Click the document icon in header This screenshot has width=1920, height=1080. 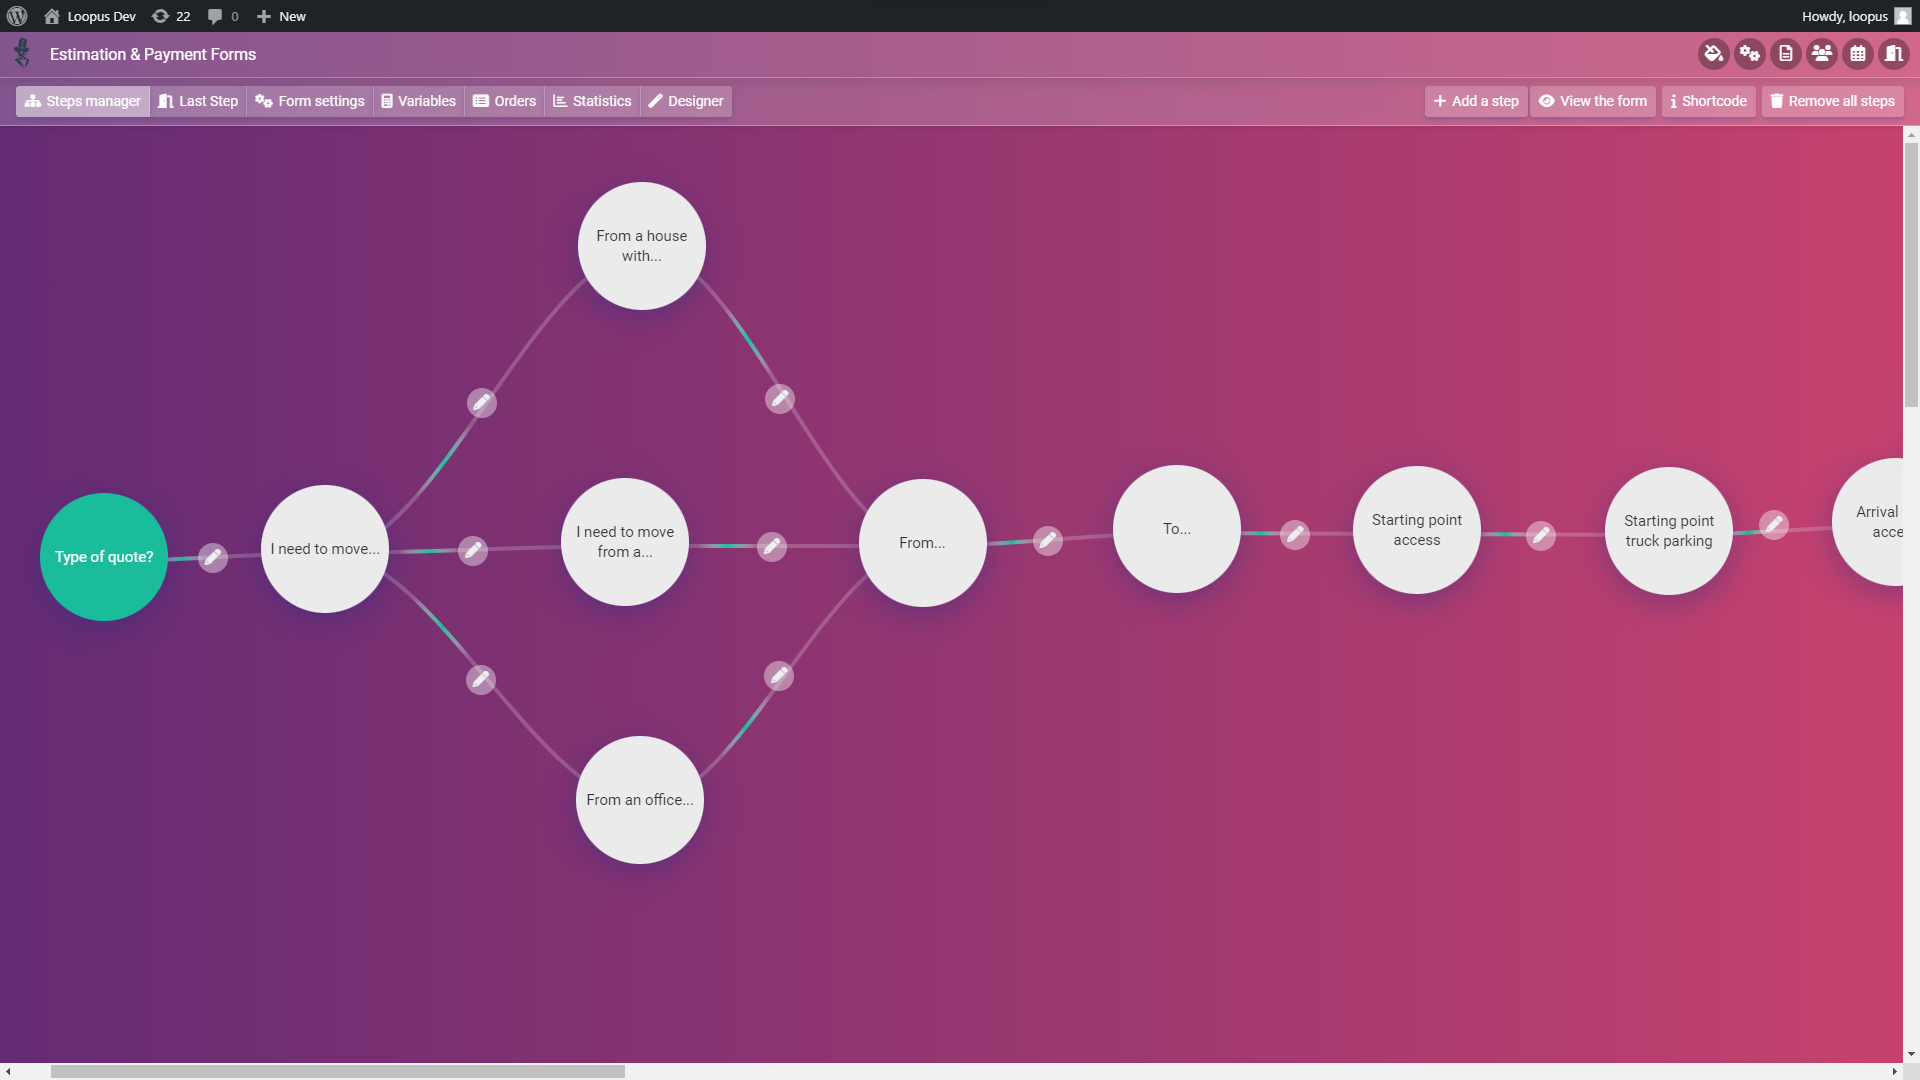[1786, 54]
